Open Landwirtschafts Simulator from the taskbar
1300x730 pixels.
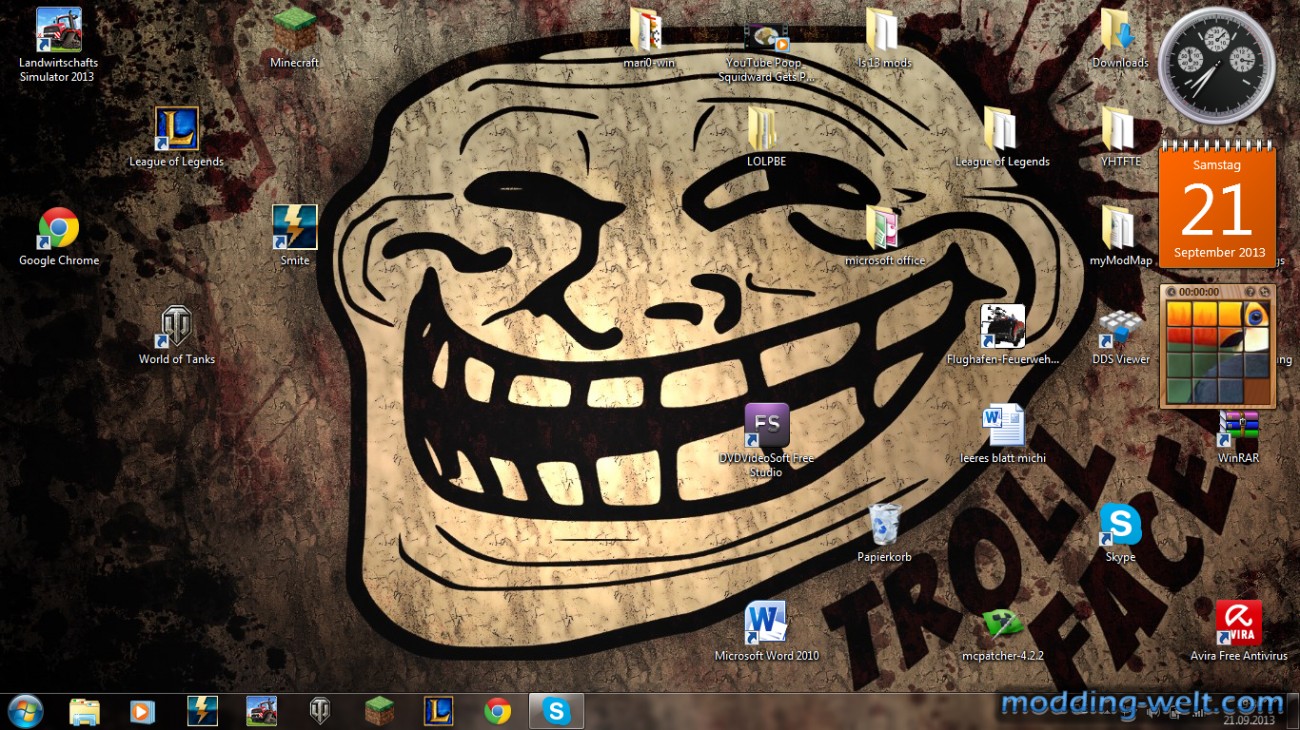261,711
